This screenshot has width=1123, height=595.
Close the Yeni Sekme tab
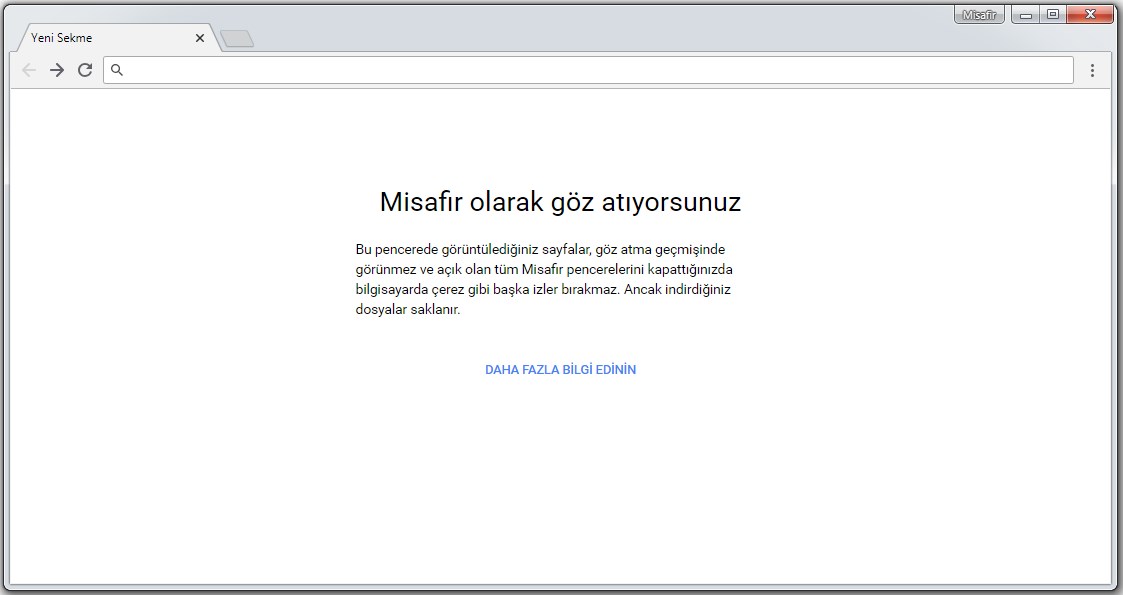pos(200,38)
